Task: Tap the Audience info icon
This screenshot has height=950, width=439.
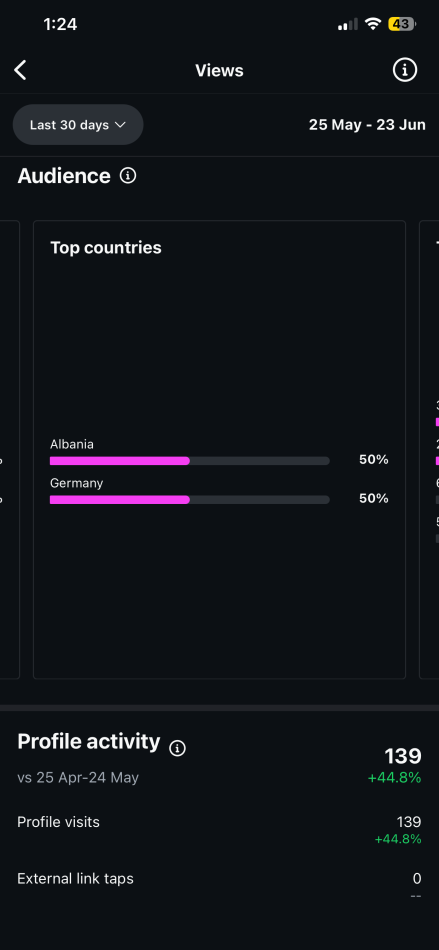Action: [x=128, y=176]
